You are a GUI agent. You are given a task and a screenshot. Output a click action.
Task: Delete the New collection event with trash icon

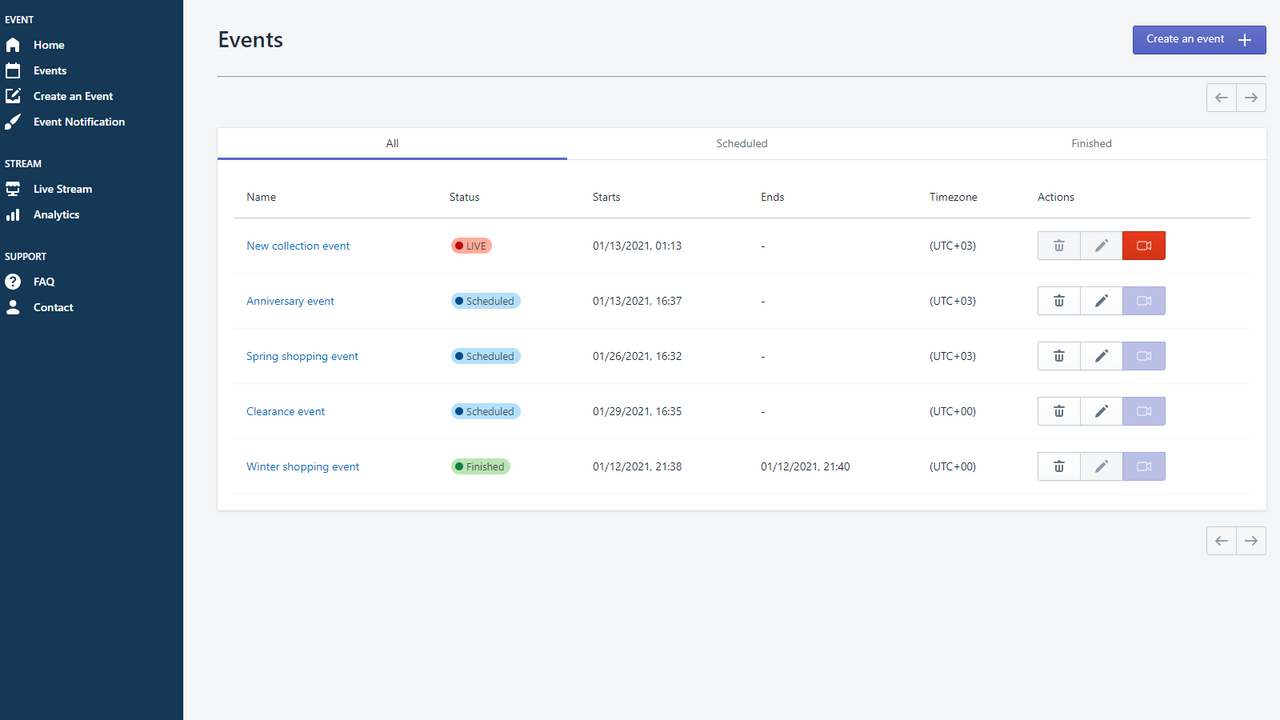coord(1058,245)
